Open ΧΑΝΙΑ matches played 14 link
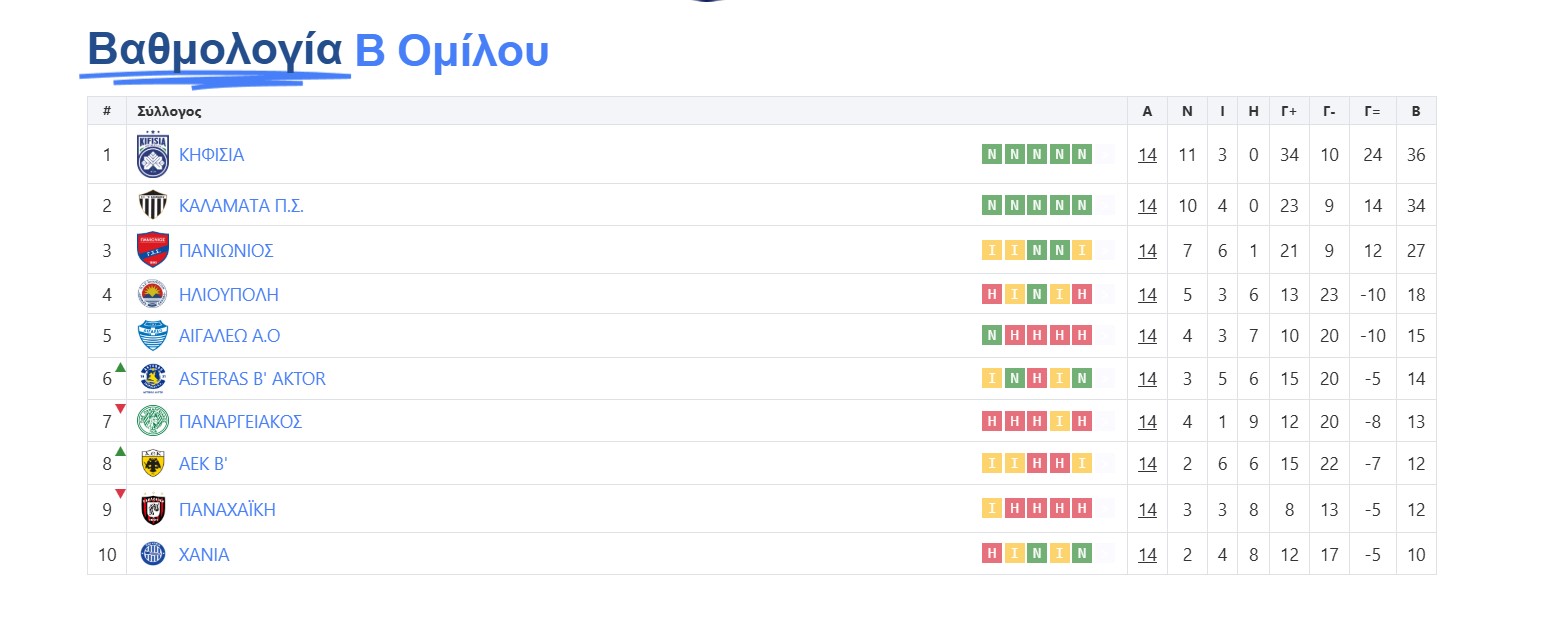The image size is (1553, 627). 1147,555
